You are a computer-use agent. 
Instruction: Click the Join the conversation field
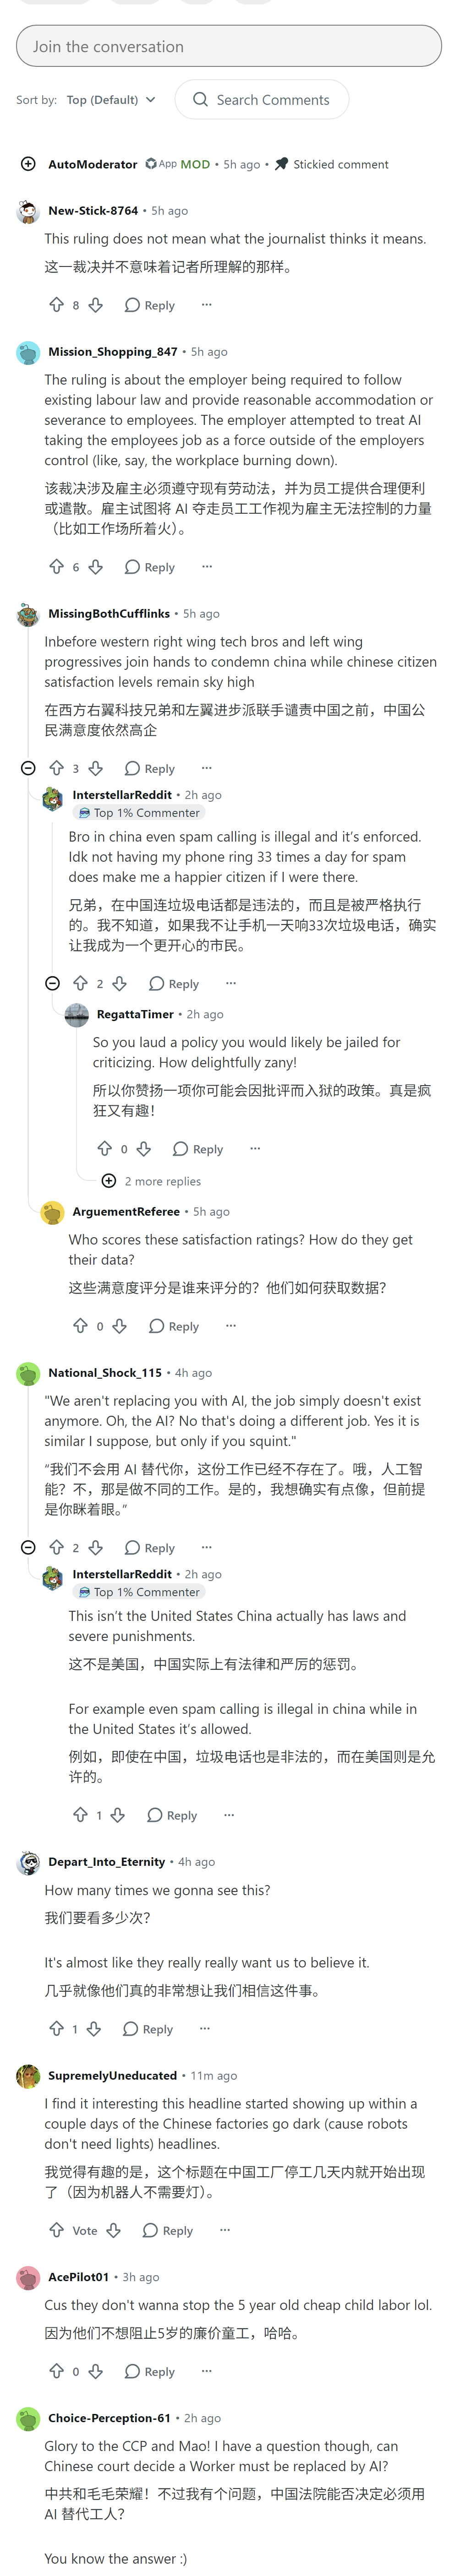(228, 46)
